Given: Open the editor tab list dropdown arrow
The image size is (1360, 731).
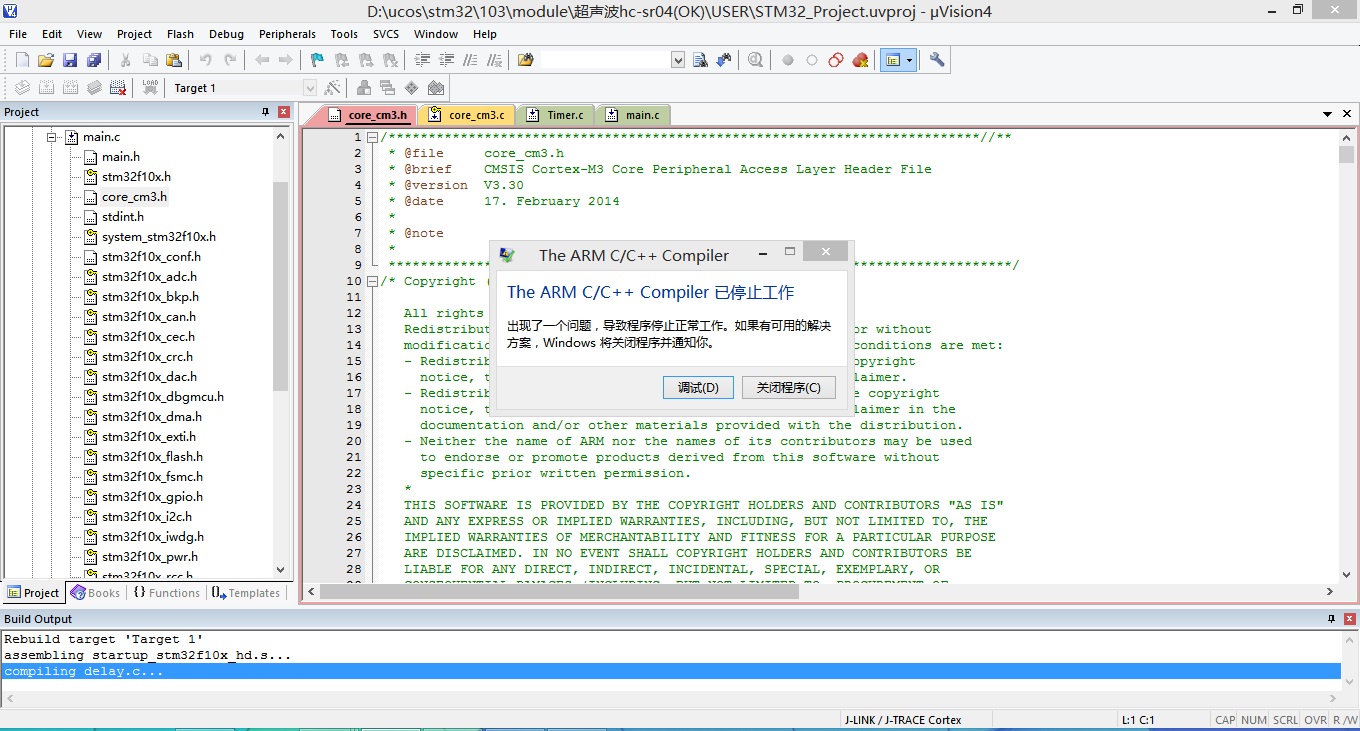Looking at the screenshot, I should (x=1328, y=114).
